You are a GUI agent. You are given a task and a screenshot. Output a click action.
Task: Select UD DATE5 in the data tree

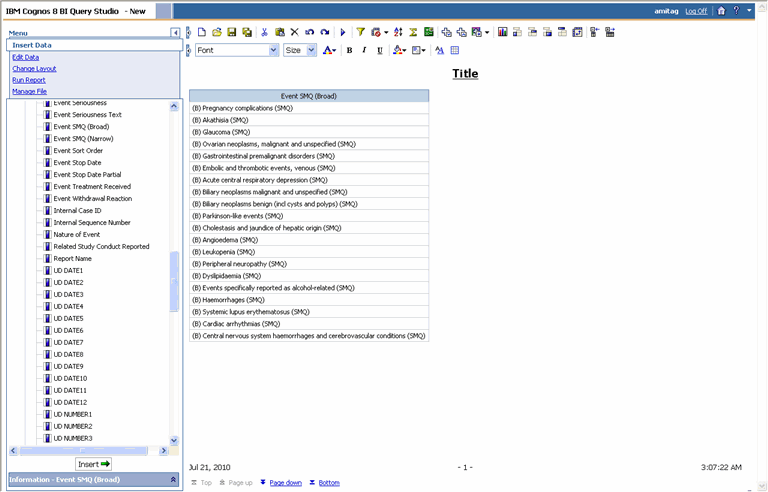tap(68, 319)
